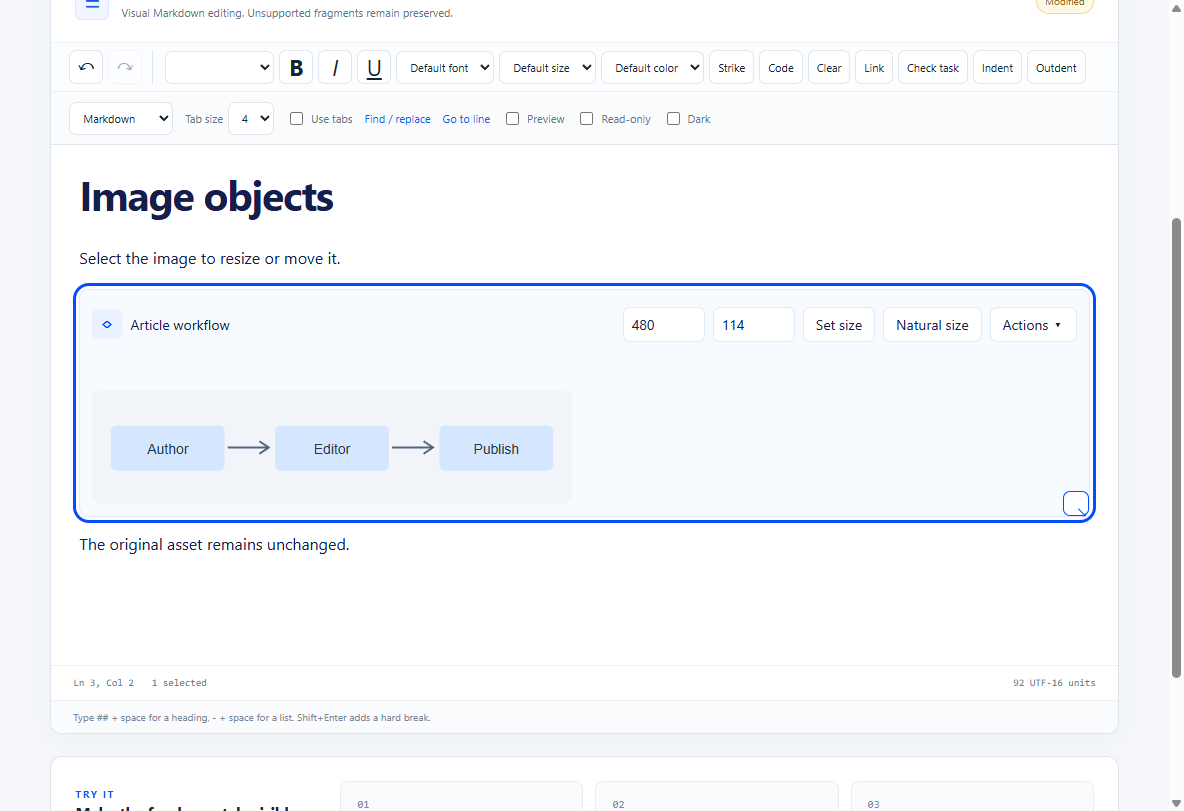Screen dimensions: 1184x811
Task: Click the Indent button
Action: pyautogui.click(x=997, y=67)
